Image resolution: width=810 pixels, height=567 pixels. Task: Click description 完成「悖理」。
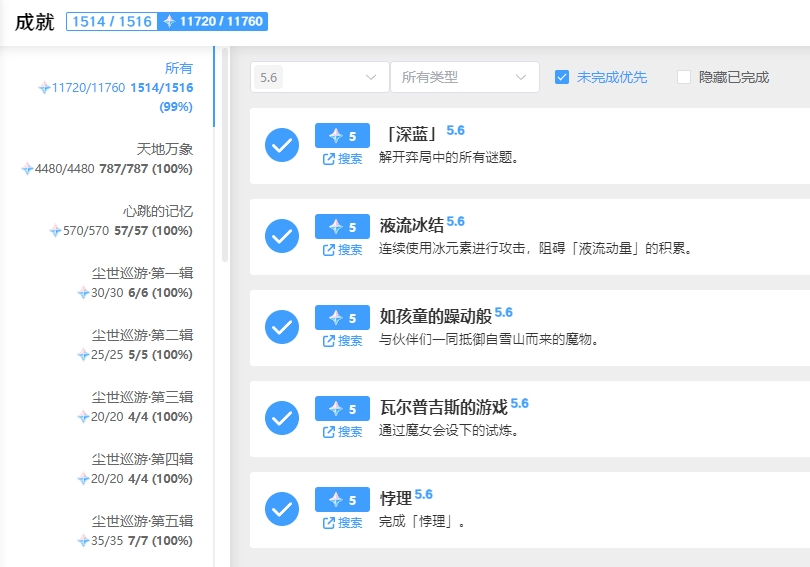pos(422,521)
